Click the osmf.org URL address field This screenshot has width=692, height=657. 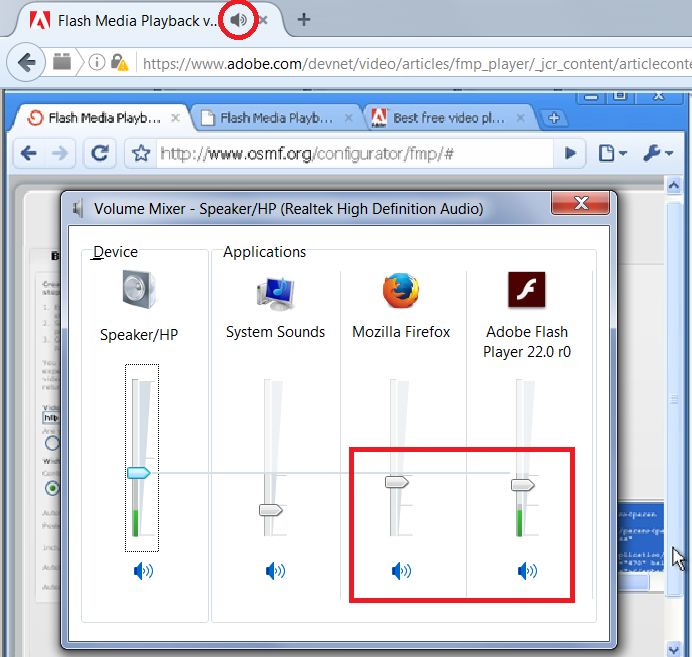coord(340,153)
